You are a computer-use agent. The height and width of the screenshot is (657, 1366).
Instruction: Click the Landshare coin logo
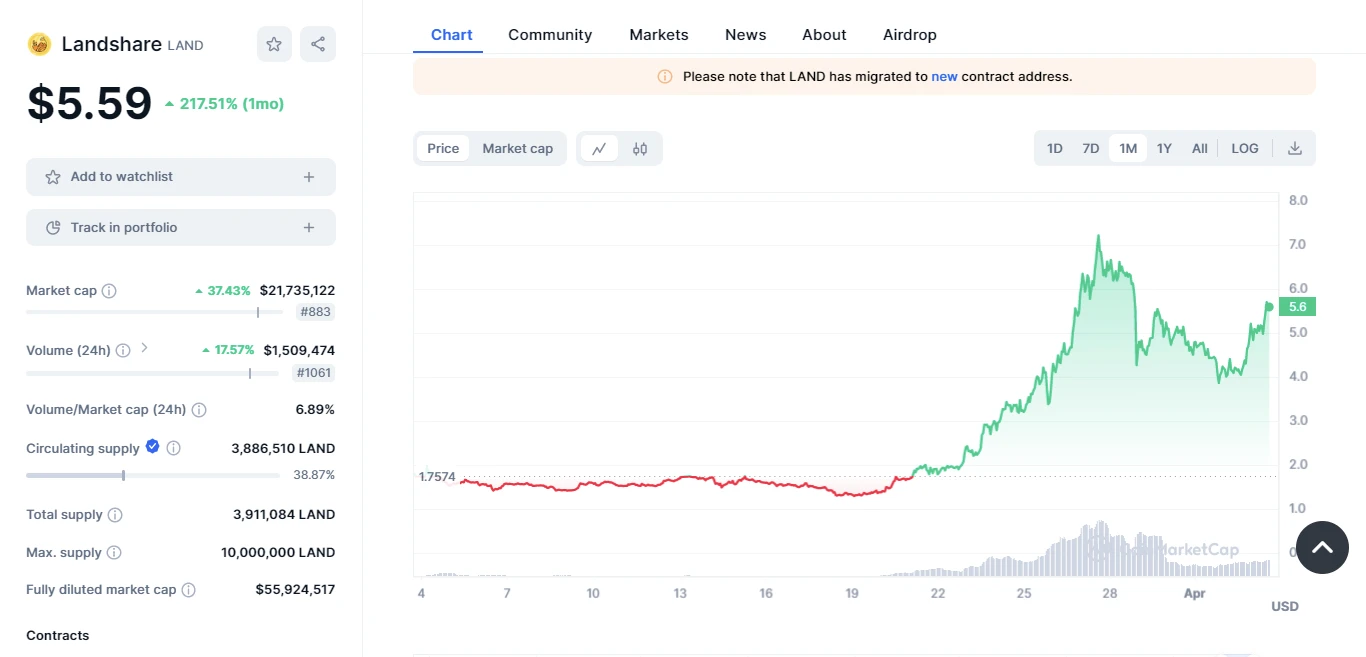(39, 44)
